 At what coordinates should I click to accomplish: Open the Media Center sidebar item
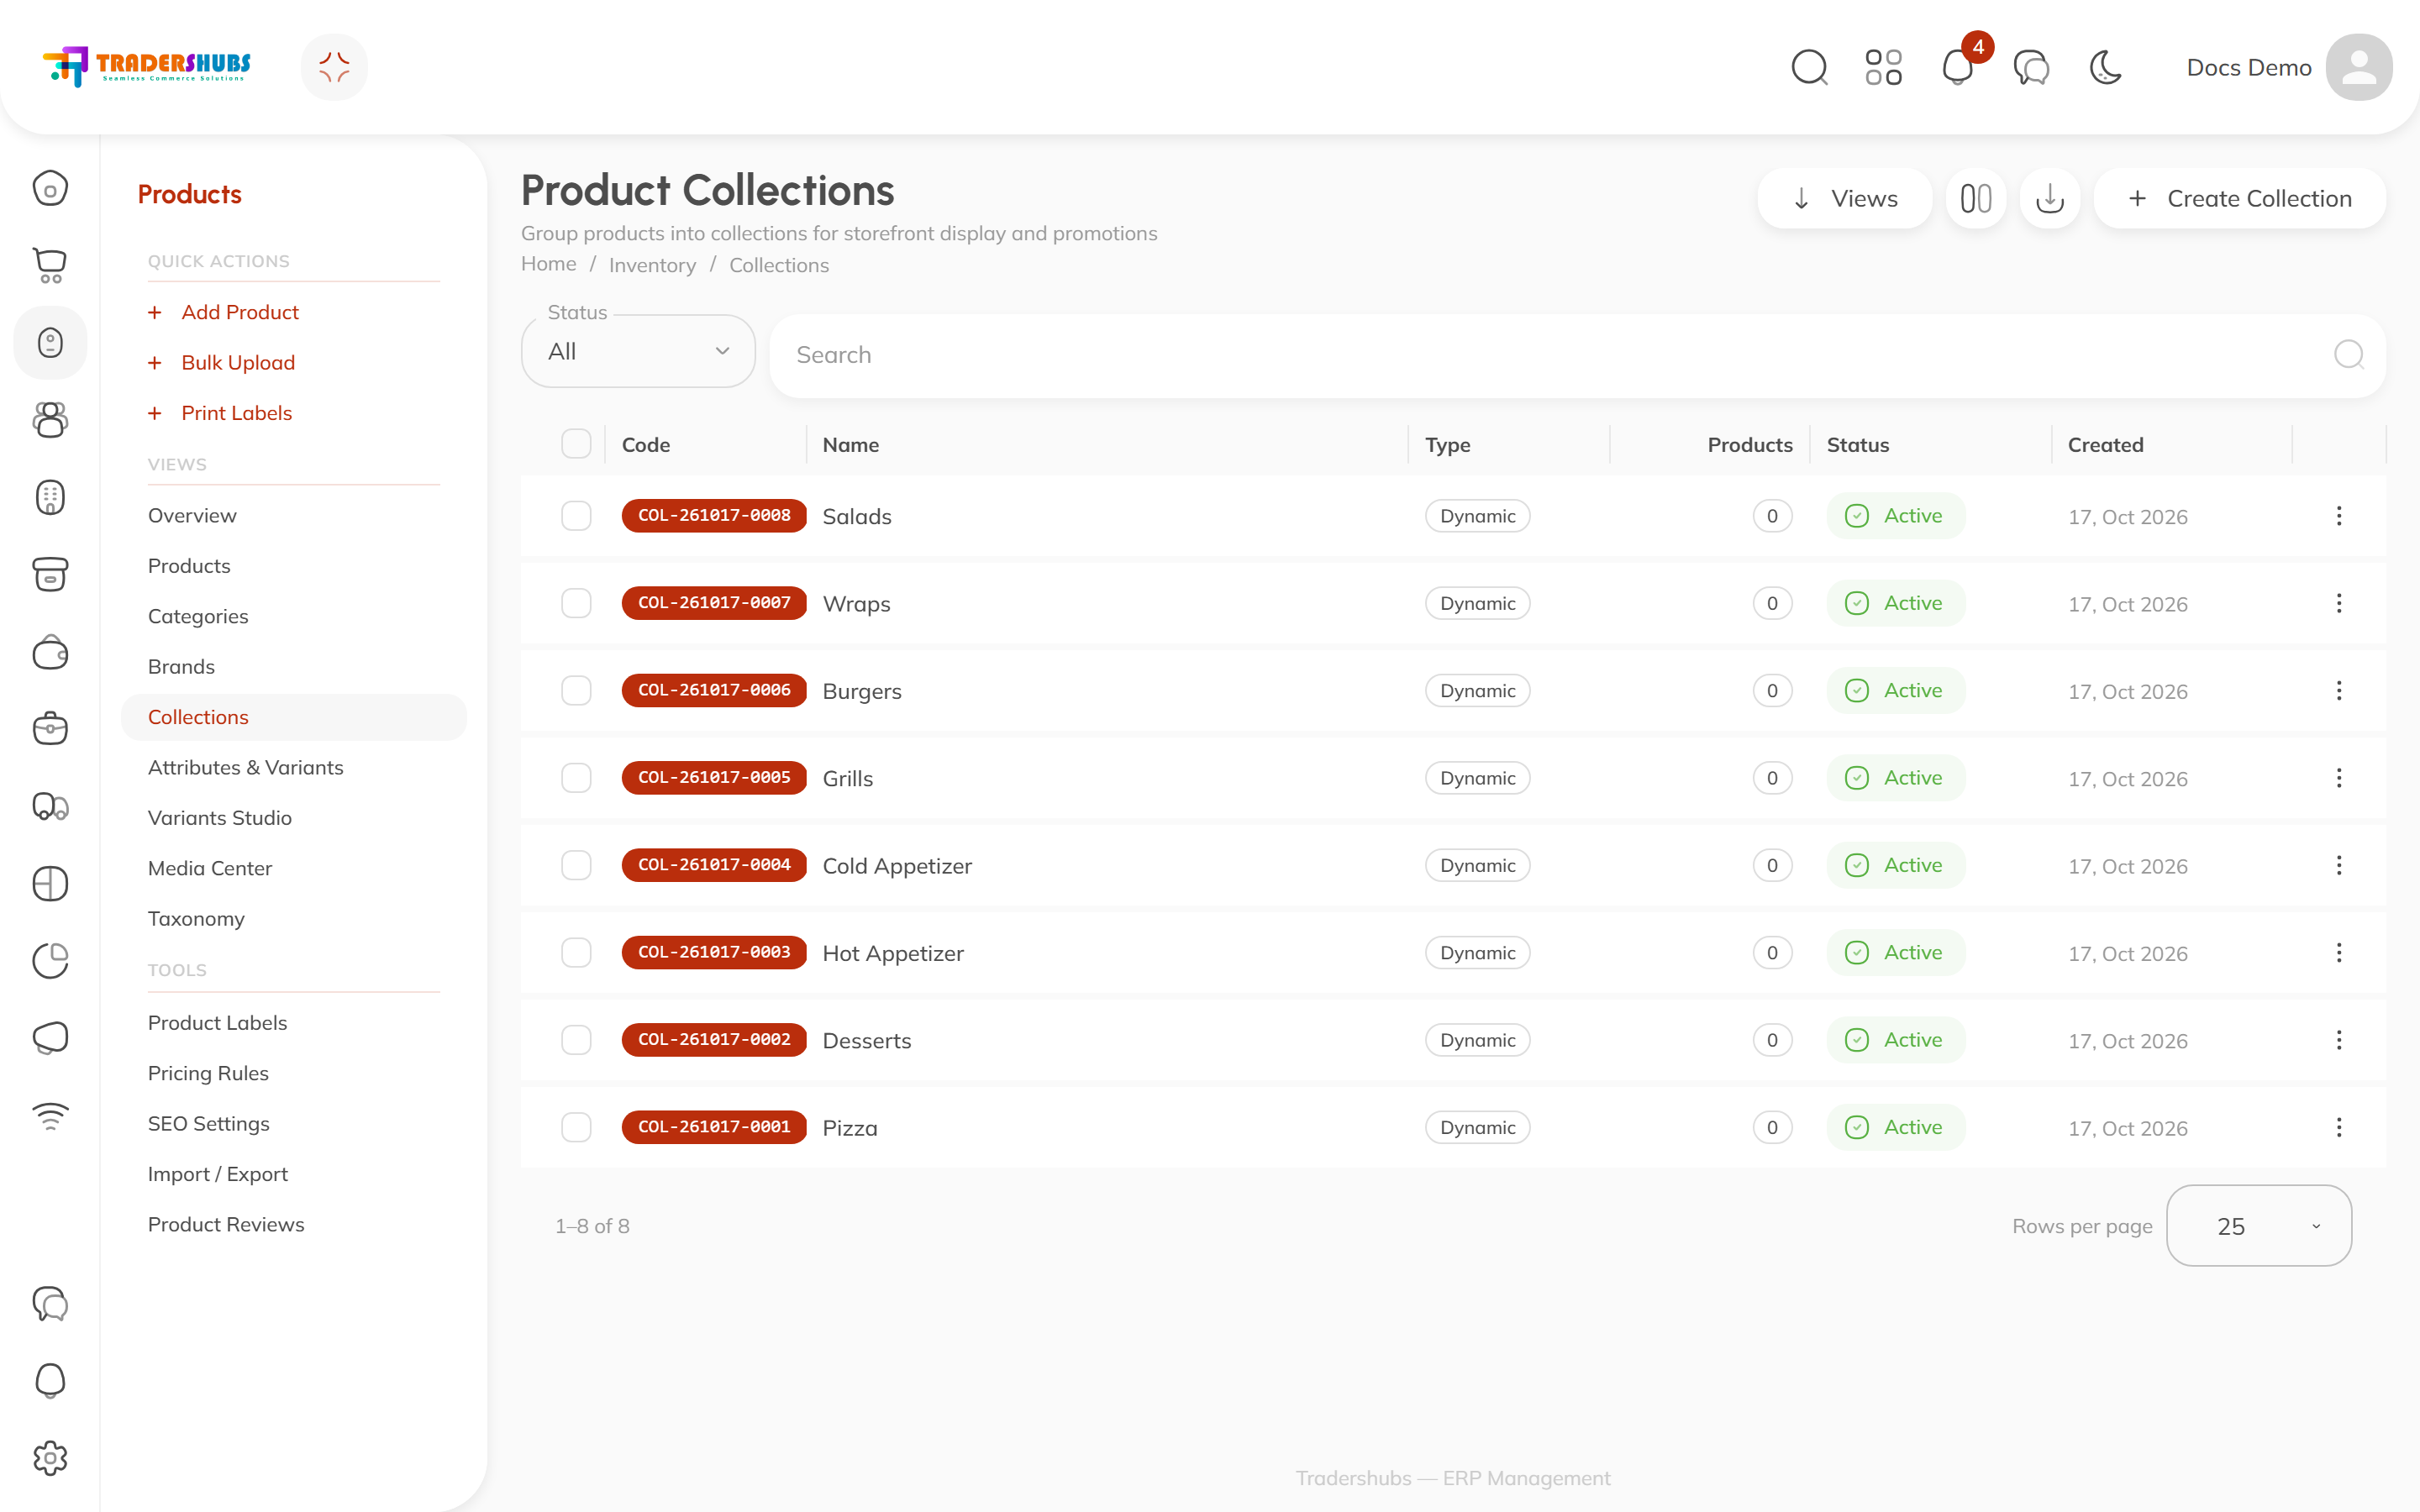tap(210, 868)
